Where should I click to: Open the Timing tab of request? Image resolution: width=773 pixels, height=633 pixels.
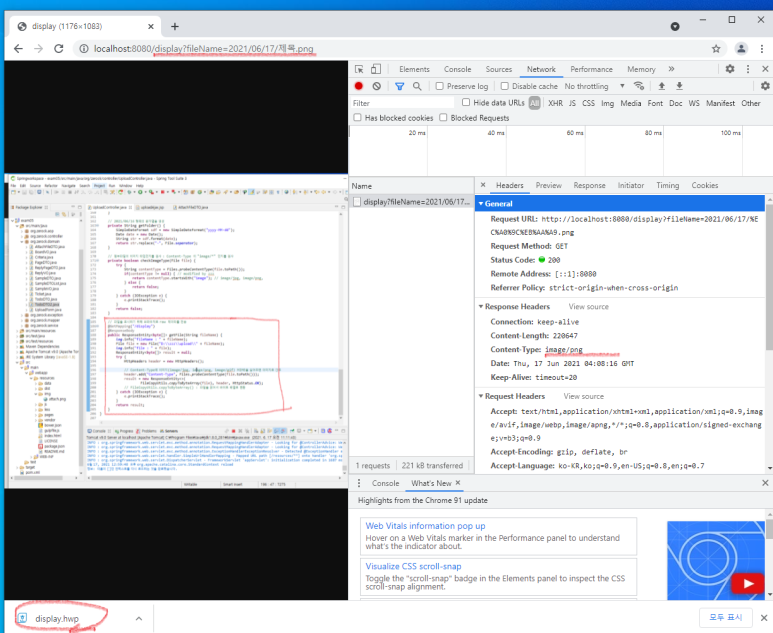point(668,185)
